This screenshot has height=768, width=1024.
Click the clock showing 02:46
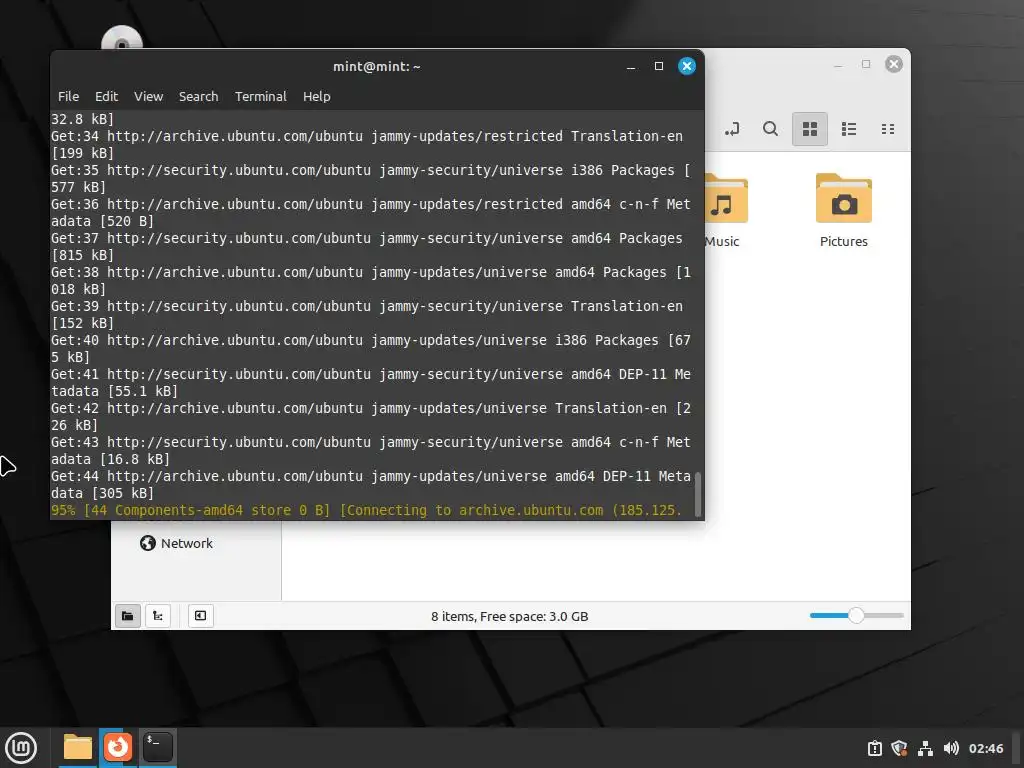point(985,748)
